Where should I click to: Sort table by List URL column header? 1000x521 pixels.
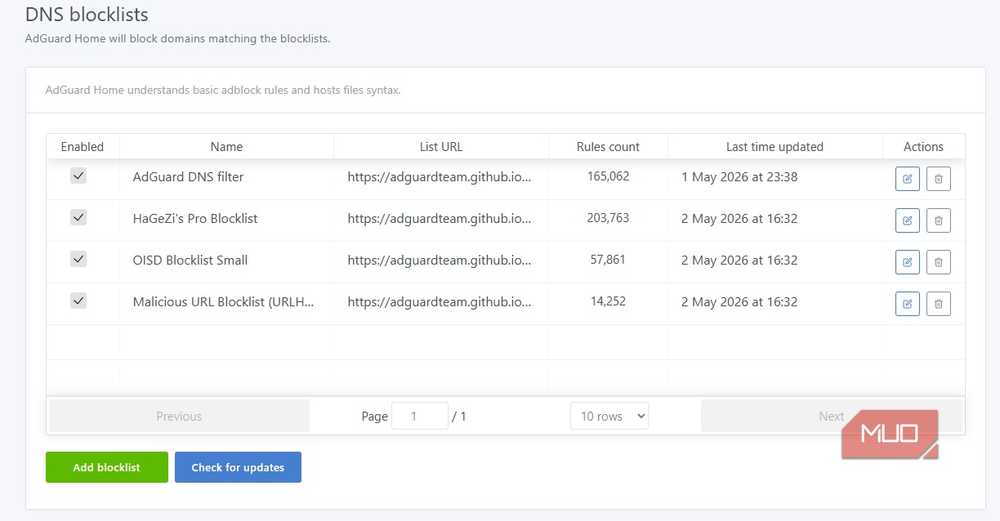click(x=441, y=147)
